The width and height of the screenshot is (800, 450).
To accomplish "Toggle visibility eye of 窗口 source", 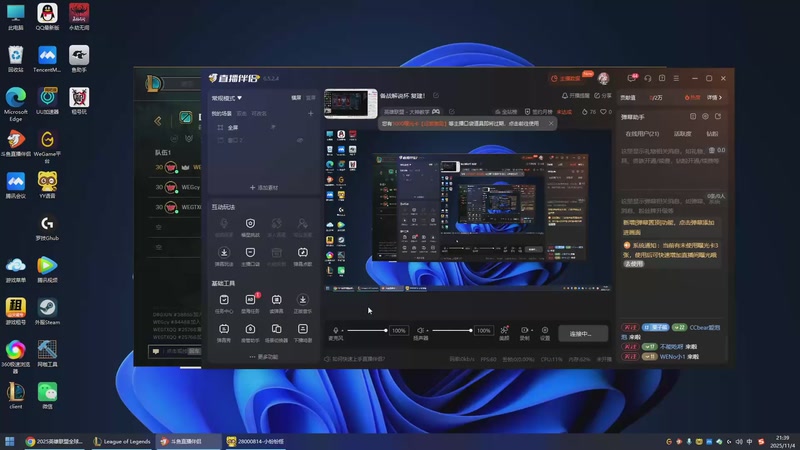I will [300, 140].
